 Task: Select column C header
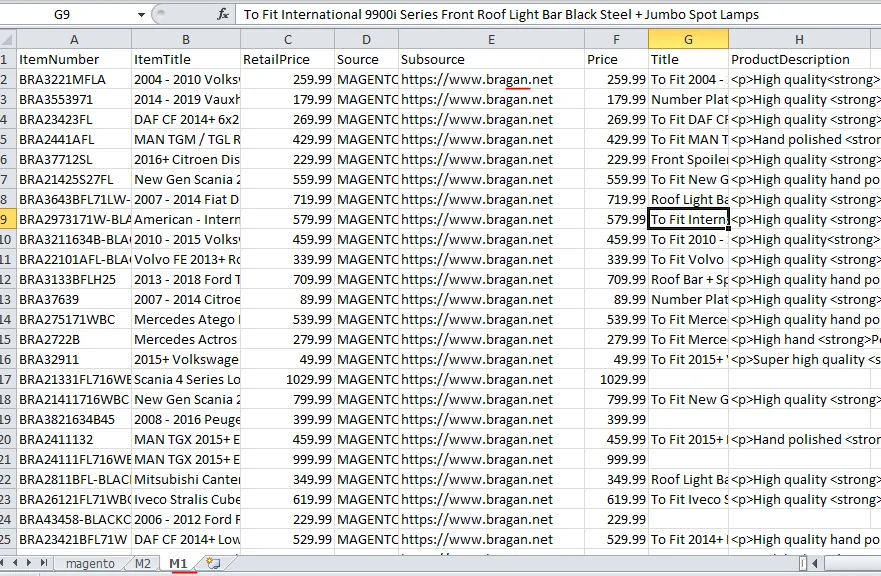[288, 39]
